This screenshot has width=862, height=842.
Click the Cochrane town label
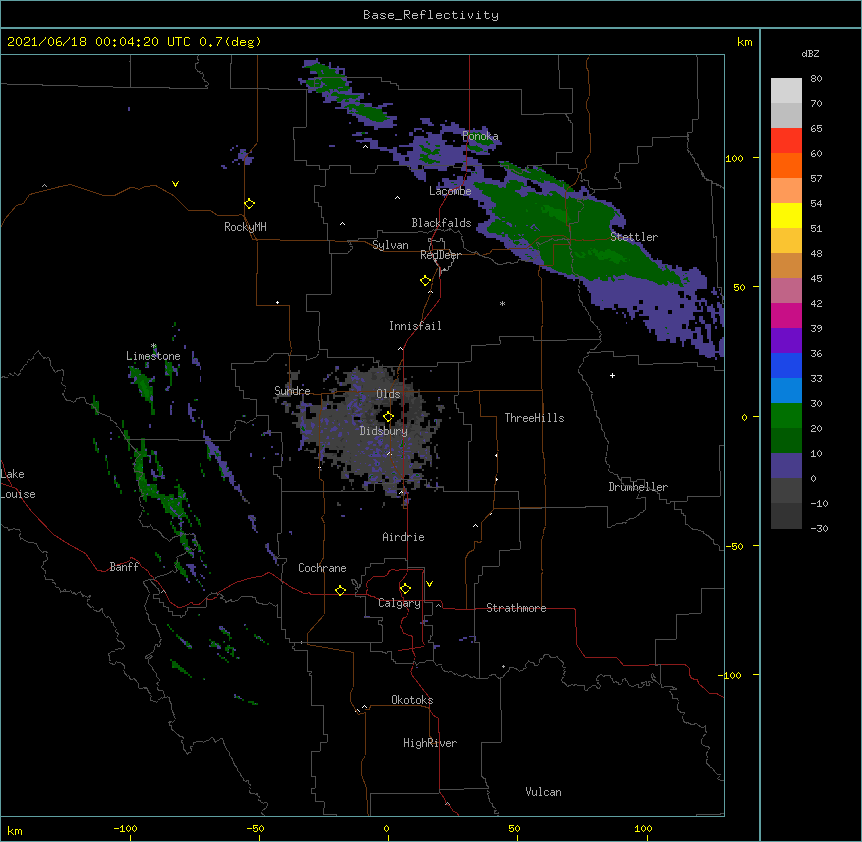(322, 568)
